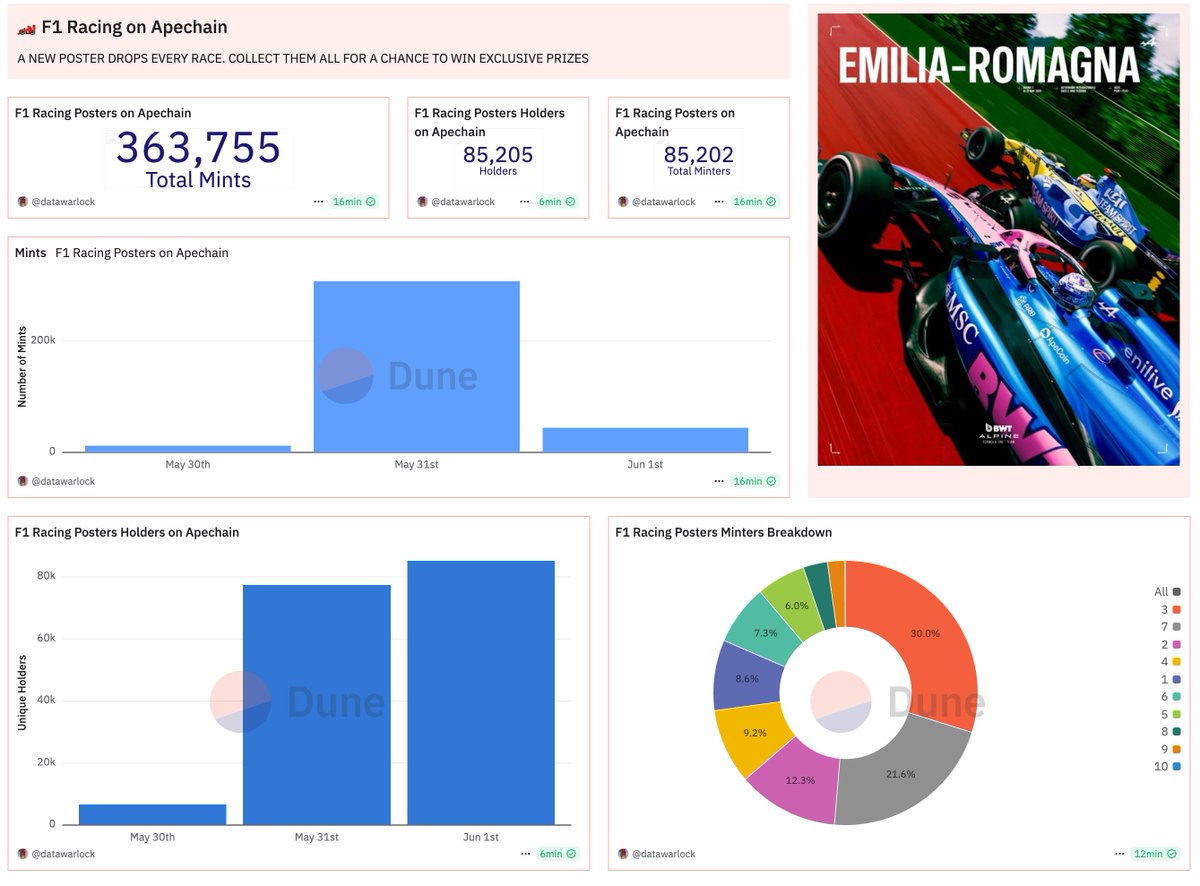Toggle legend entry 8 in pie legend
Image resolution: width=1200 pixels, height=886 pixels.
tap(1171, 732)
